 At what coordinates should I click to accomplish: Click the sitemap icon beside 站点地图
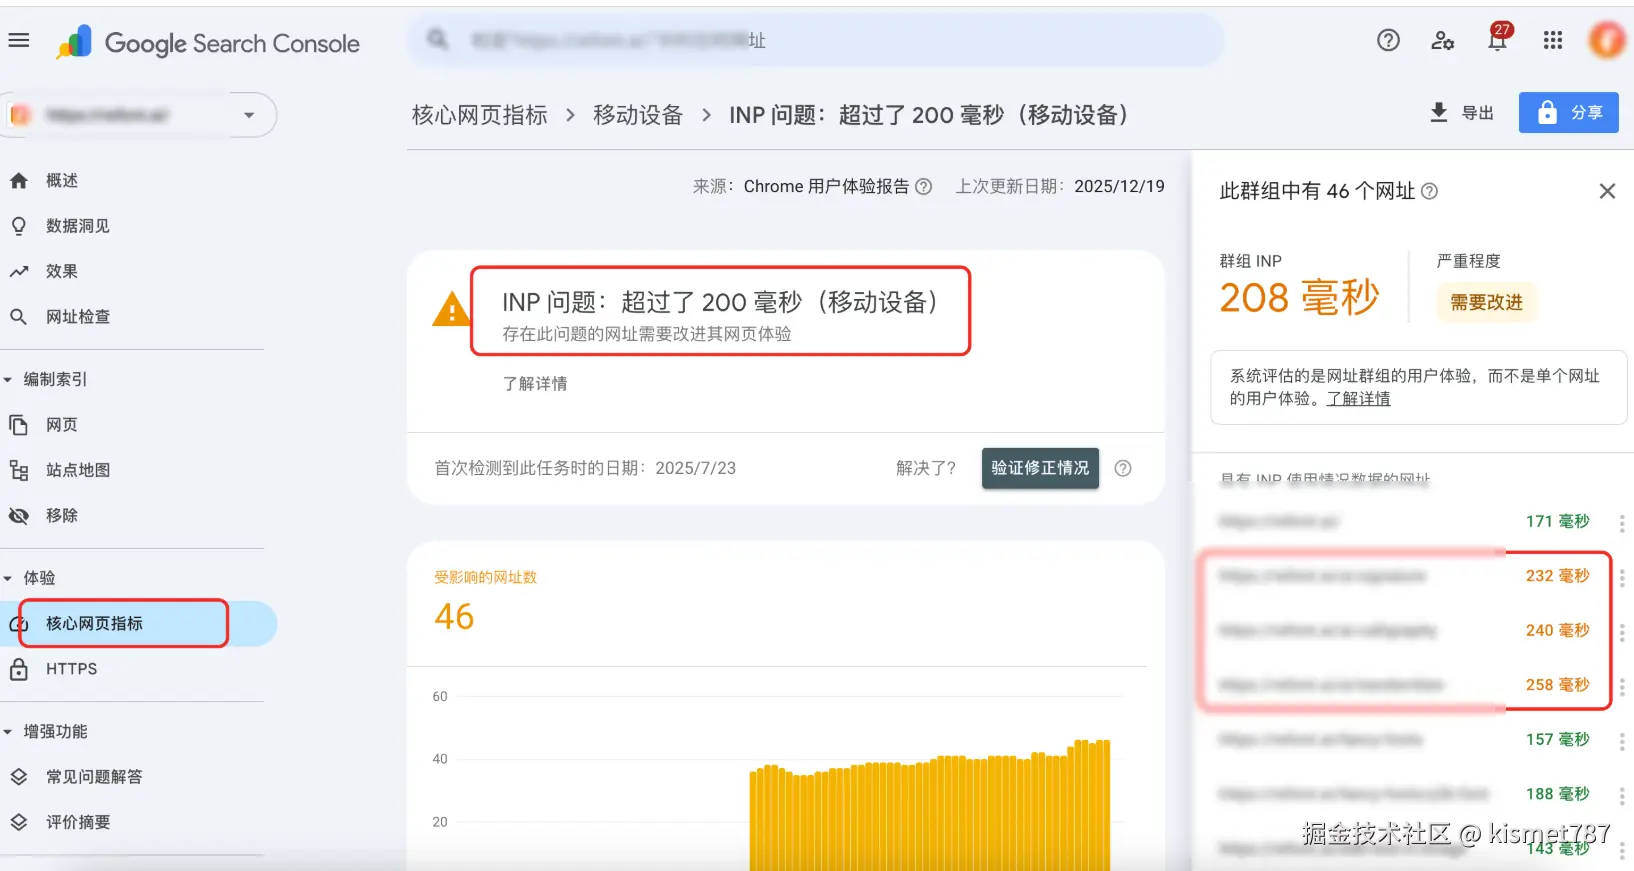tap(19, 470)
